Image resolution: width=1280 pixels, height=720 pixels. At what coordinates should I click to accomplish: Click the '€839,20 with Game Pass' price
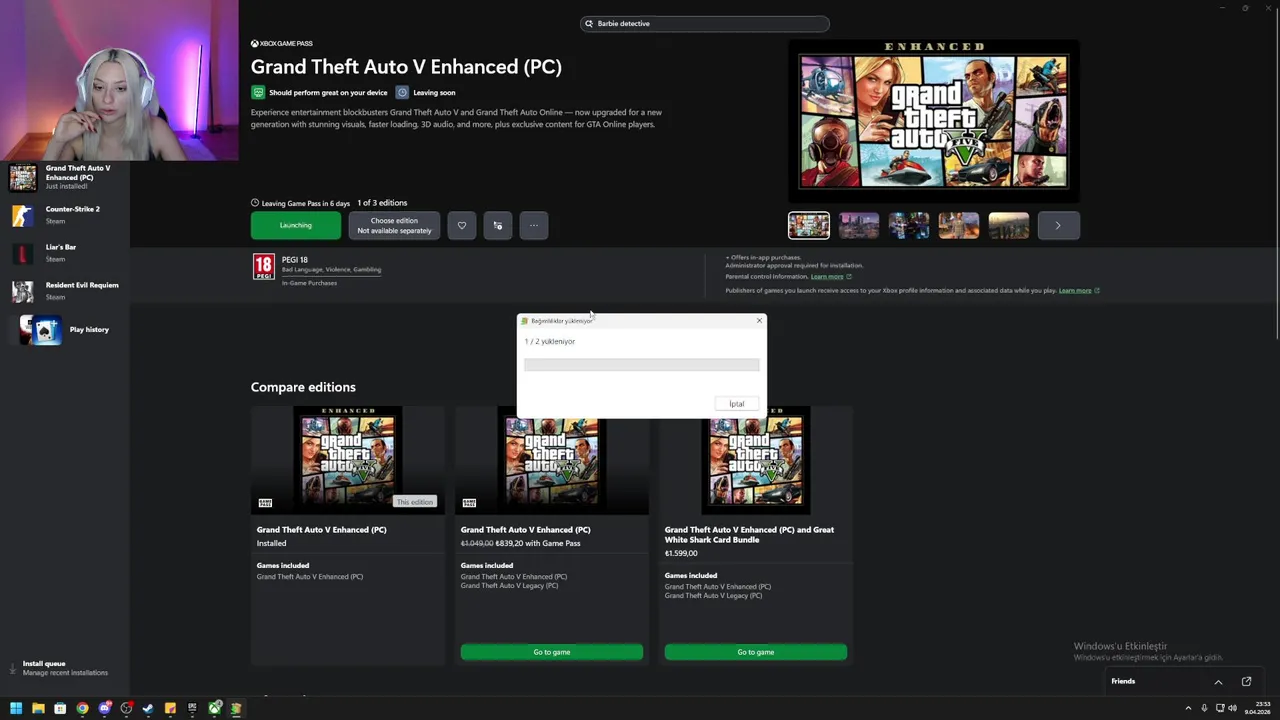[x=538, y=543]
